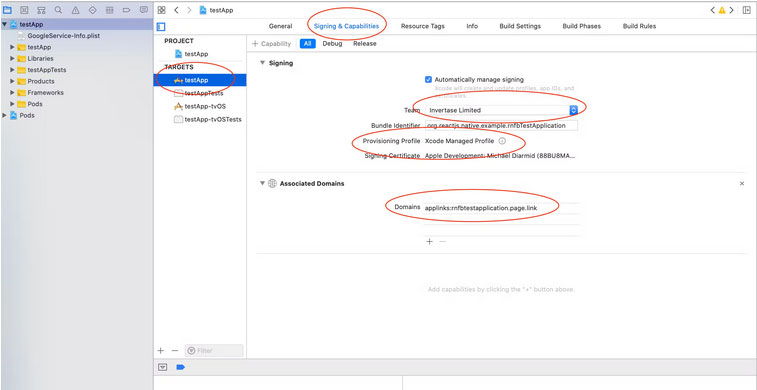Toggle the blue breakpoints activation icon
The width and height of the screenshot is (757, 390).
click(181, 367)
